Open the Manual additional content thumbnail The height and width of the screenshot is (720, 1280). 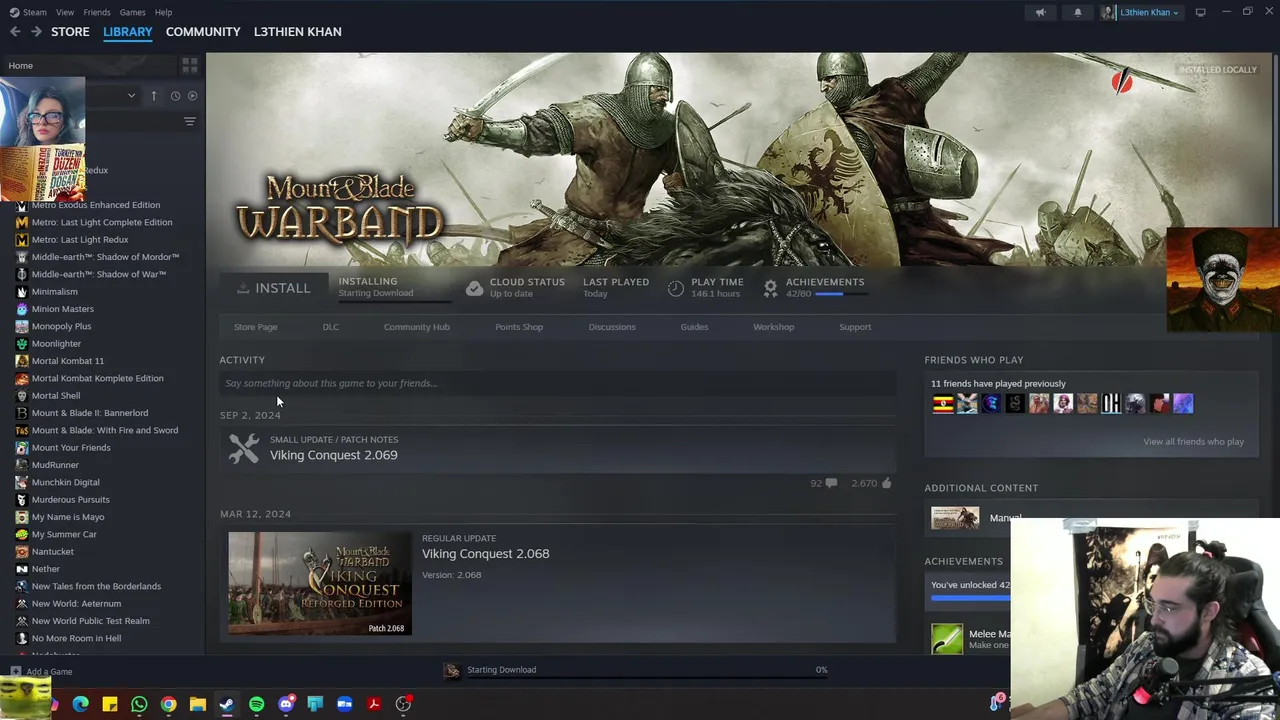coord(955,518)
